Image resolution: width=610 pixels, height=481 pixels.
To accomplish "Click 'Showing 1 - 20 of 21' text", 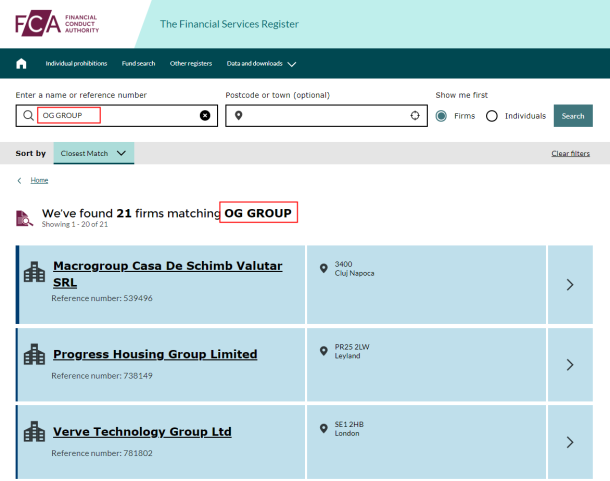I will click(x=75, y=224).
